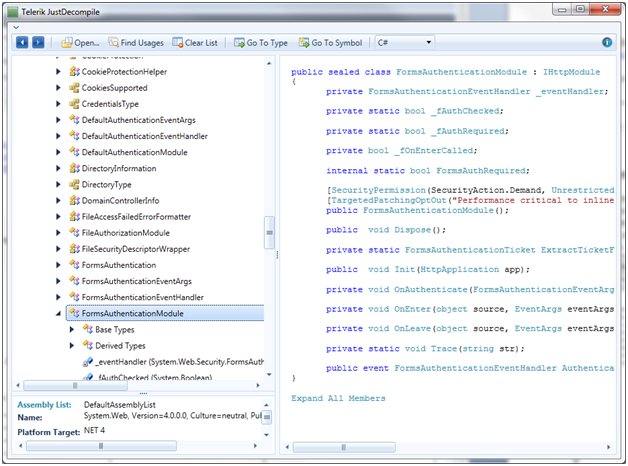Expand the FormsAuthentication tree node
The image size is (628, 466).
tap(58, 265)
